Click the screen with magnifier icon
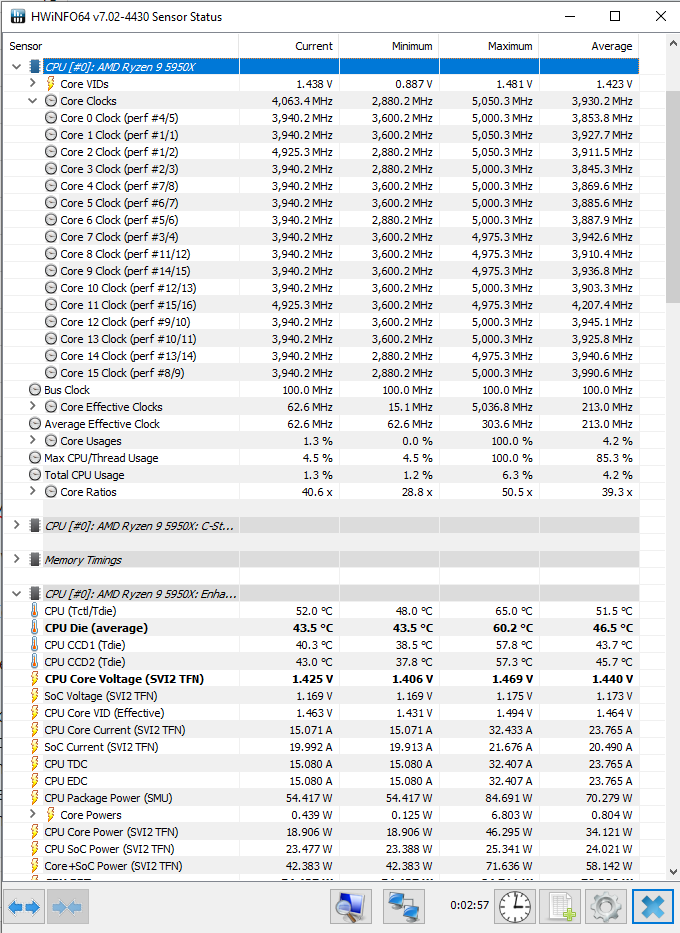680x933 pixels. 352,907
